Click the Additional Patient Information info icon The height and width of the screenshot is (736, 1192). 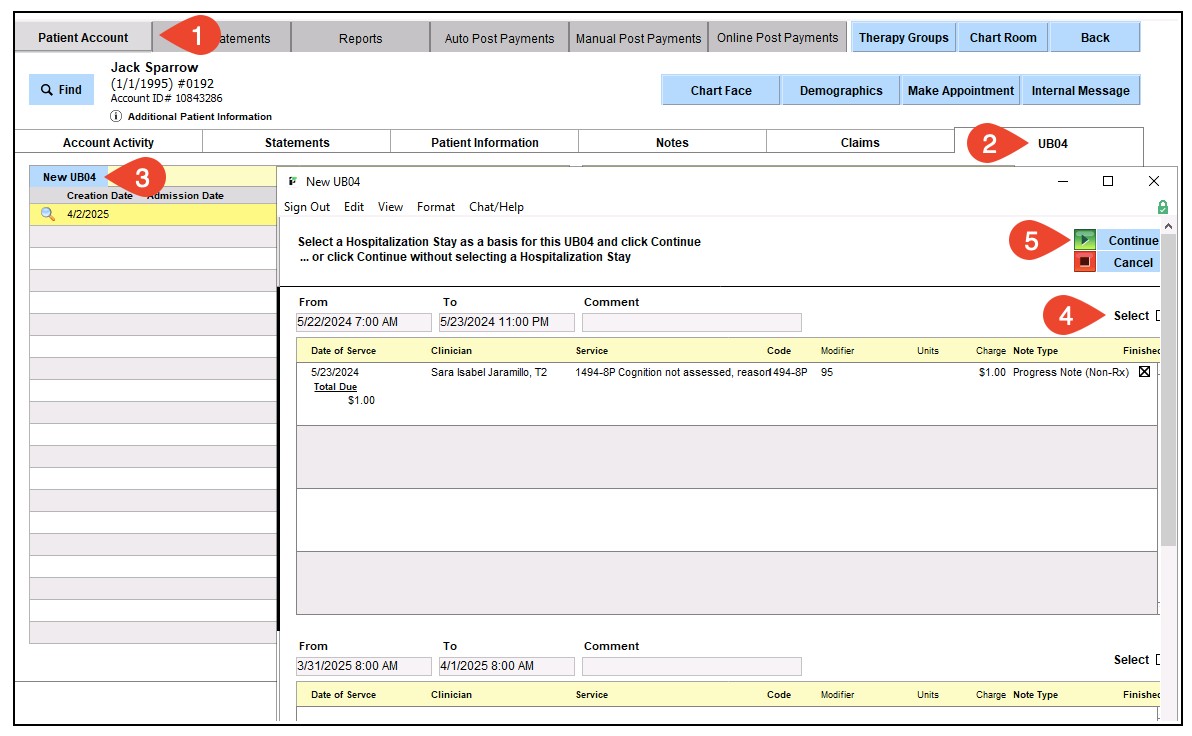point(116,117)
